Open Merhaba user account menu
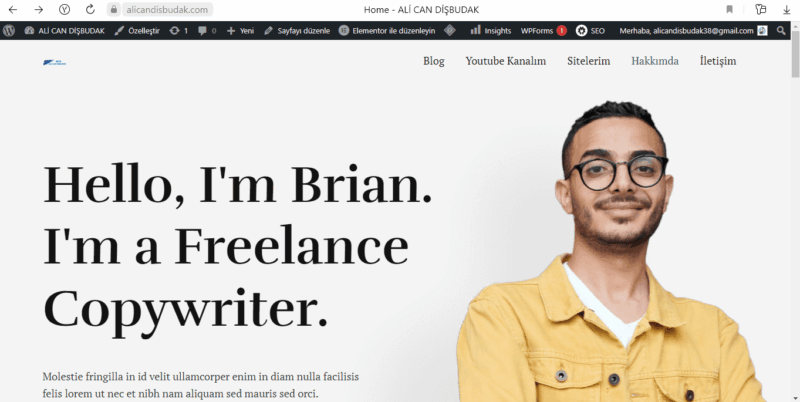The image size is (800, 402). tap(693, 31)
